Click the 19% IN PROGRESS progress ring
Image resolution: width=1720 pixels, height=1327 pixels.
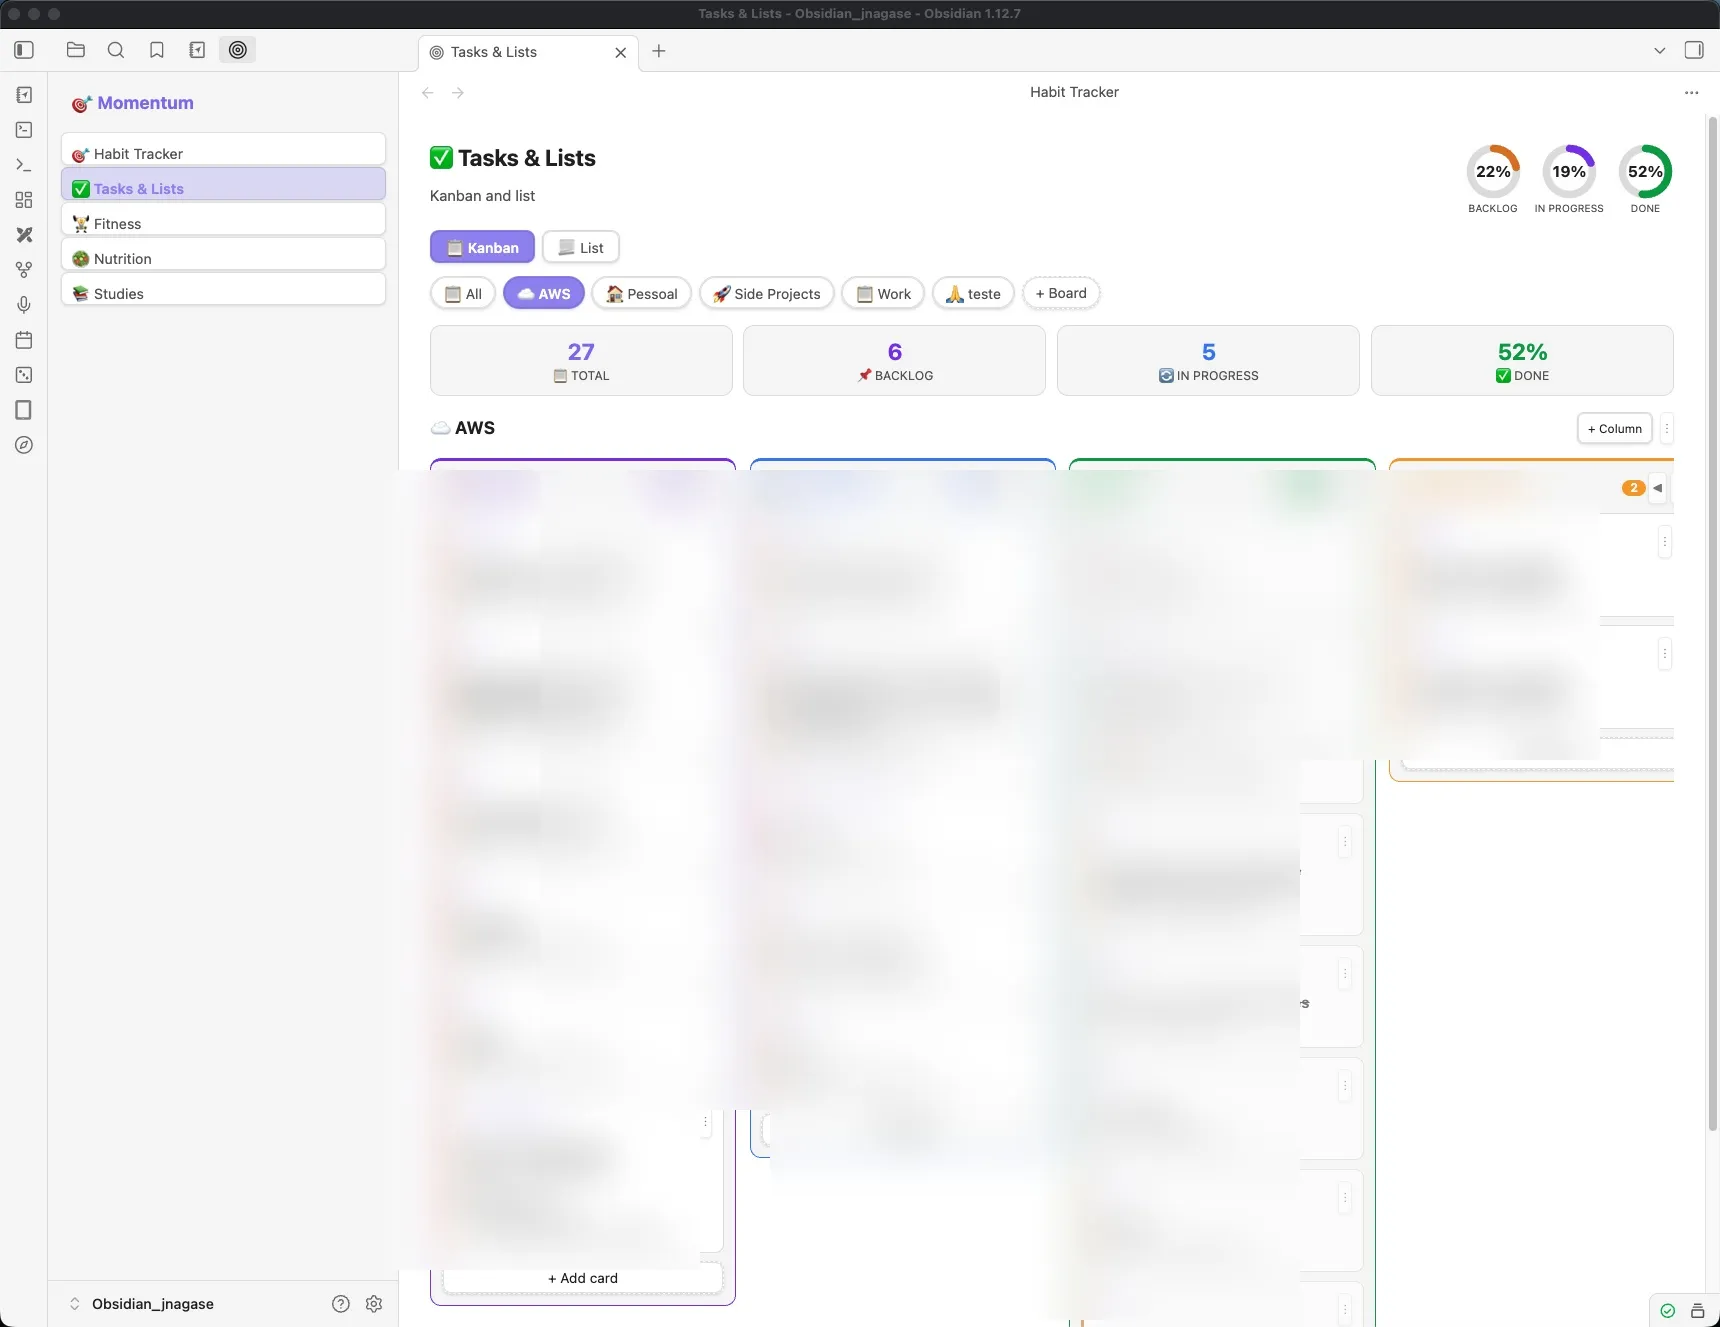[1569, 172]
